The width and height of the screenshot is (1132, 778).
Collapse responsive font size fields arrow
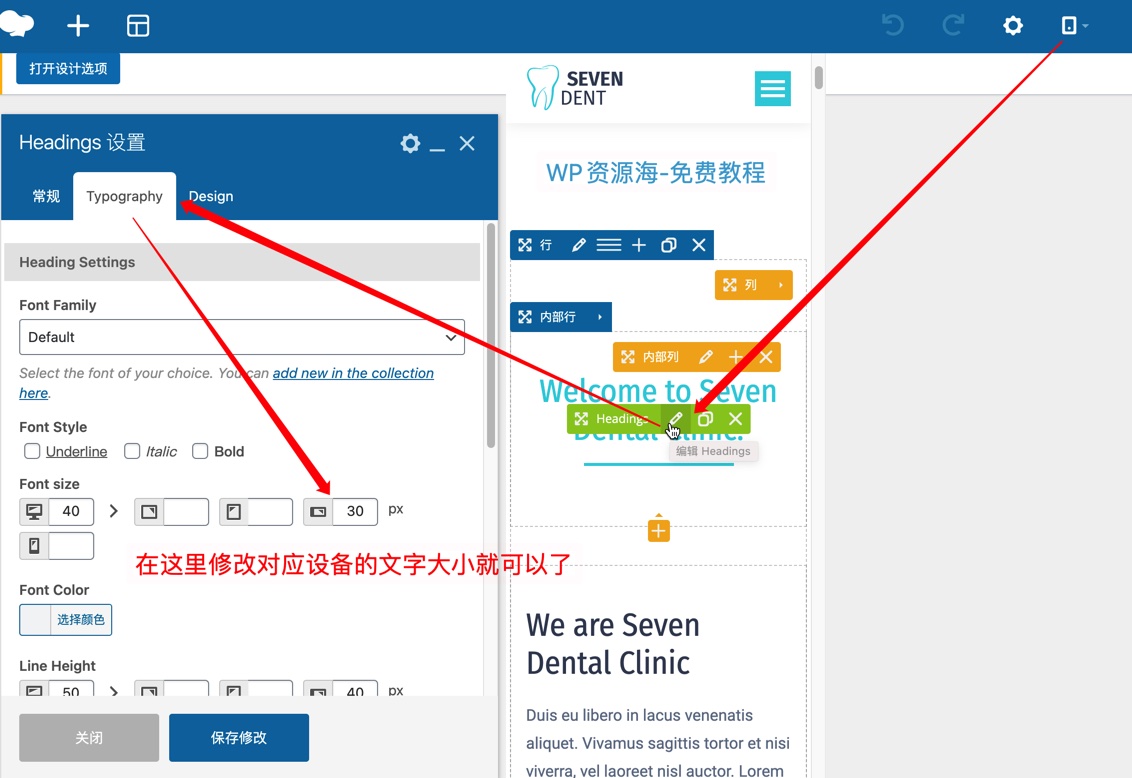click(113, 511)
